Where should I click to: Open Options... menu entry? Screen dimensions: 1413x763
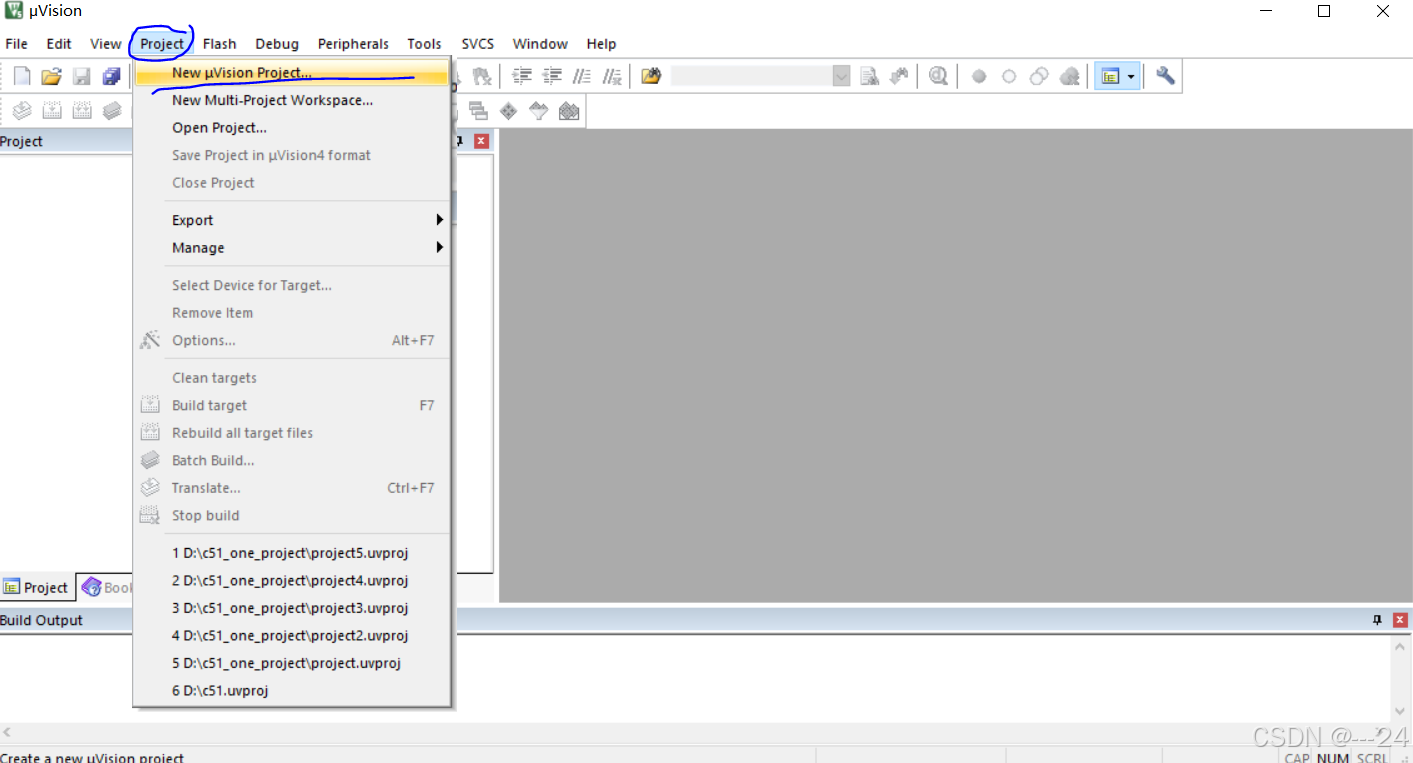(292, 341)
